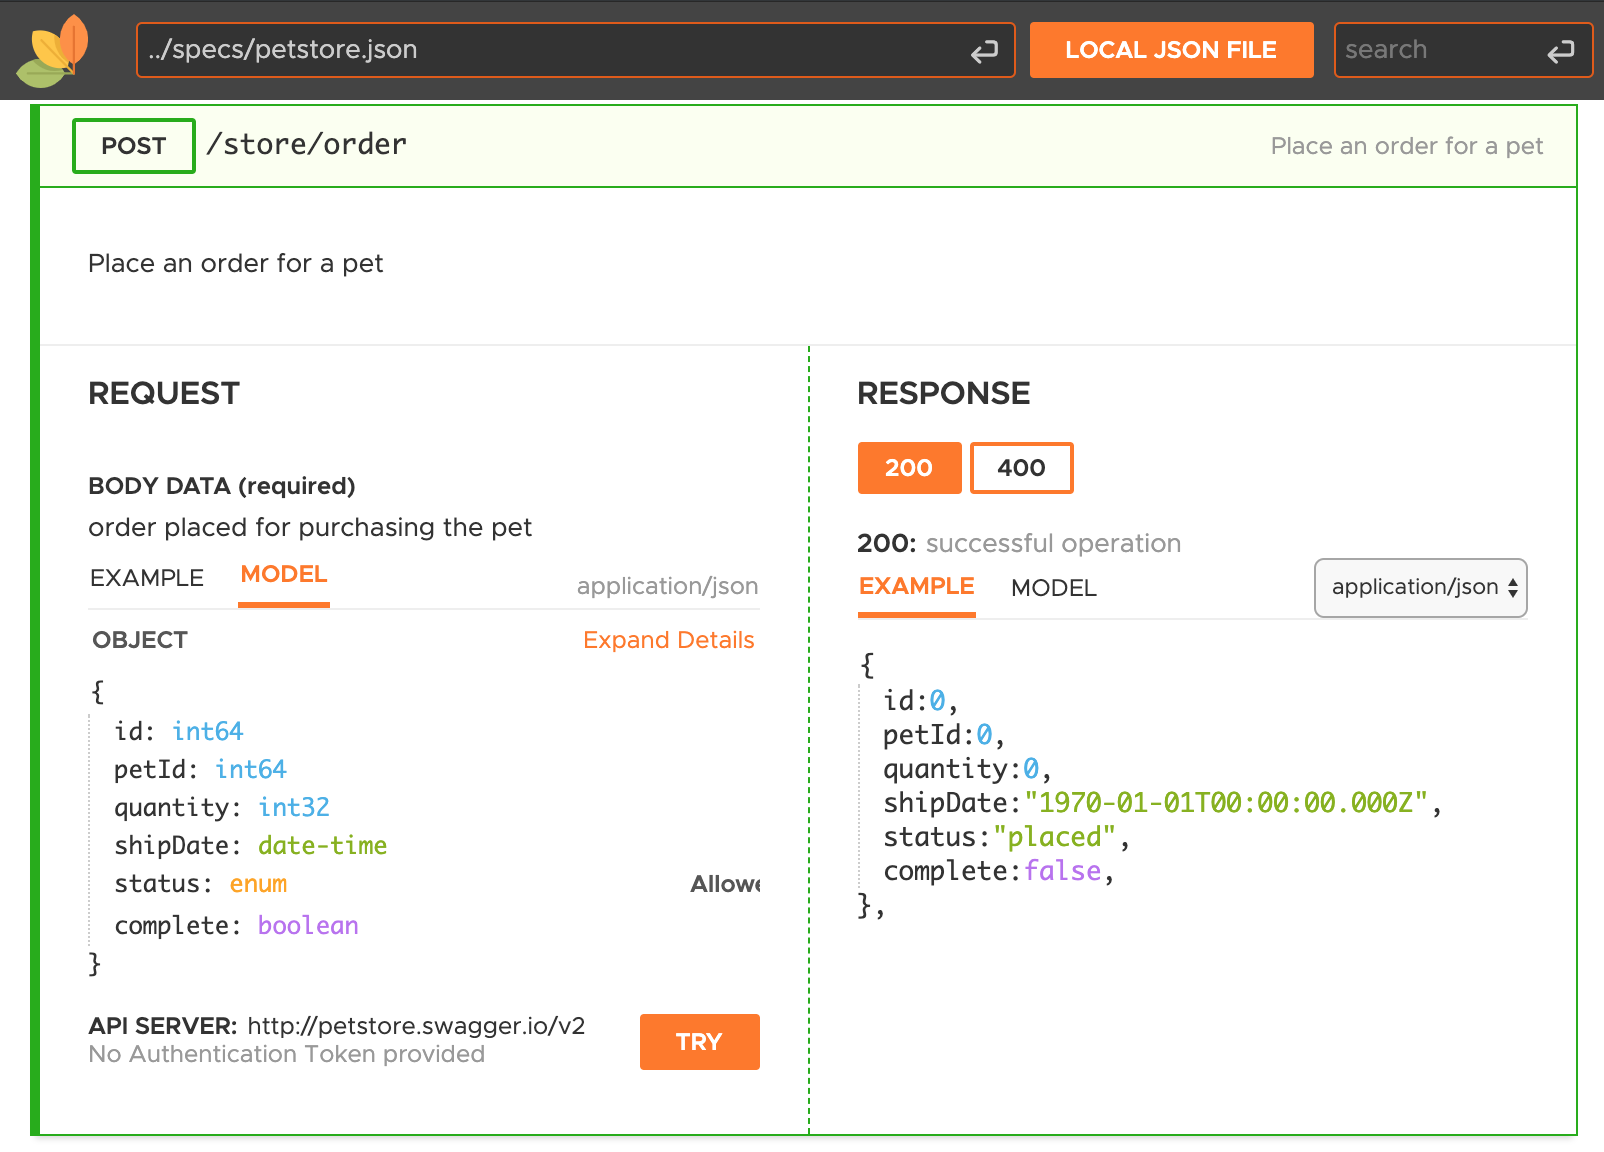Click enter arrow icon in search box

tap(1560, 51)
